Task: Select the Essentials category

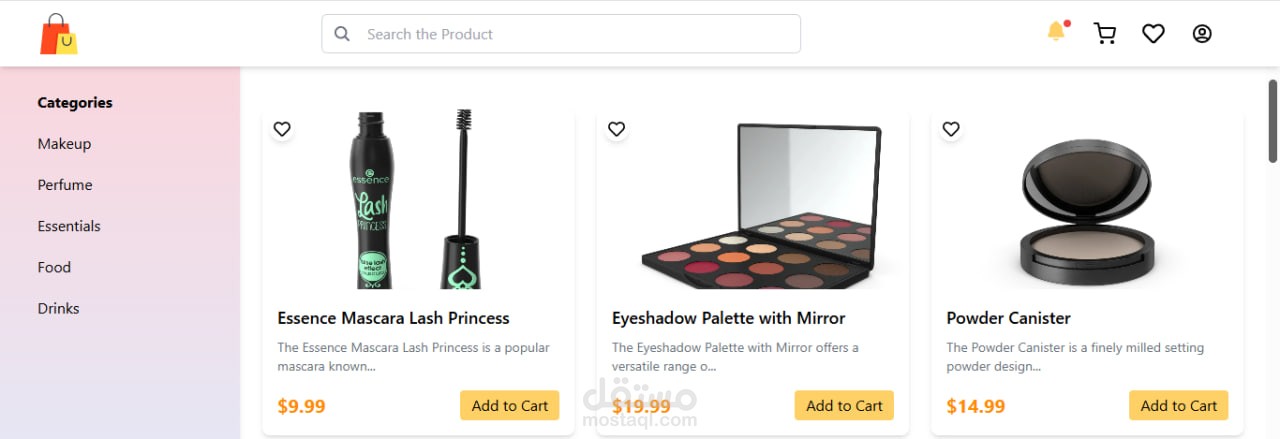Action: point(69,226)
